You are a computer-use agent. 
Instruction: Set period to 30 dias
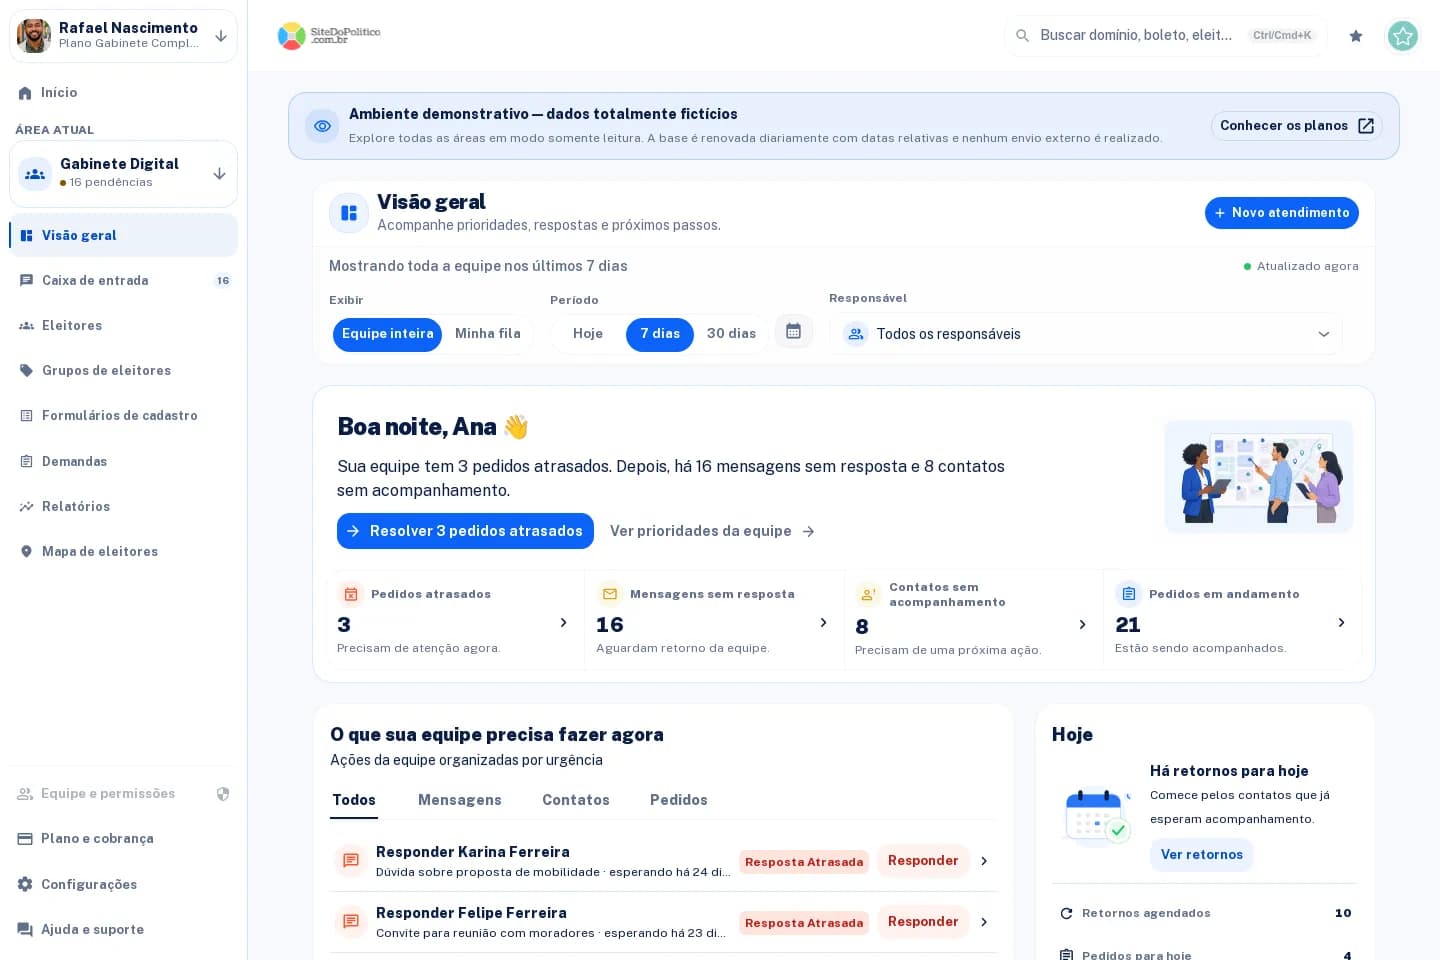731,334
